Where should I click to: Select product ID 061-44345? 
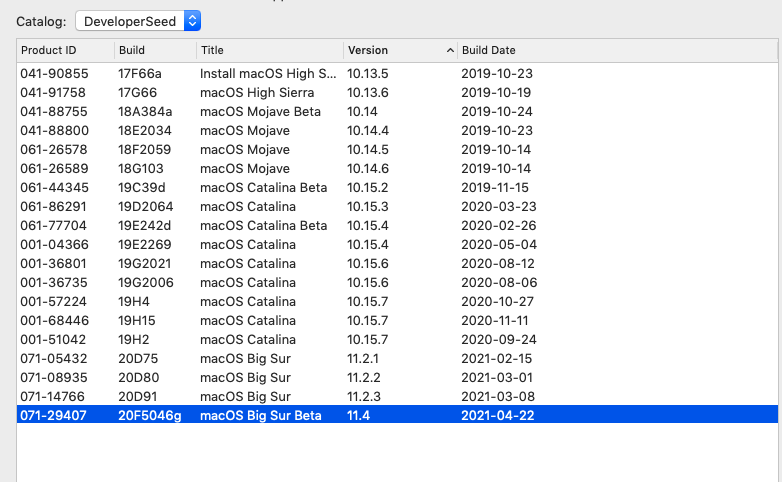pos(54,188)
